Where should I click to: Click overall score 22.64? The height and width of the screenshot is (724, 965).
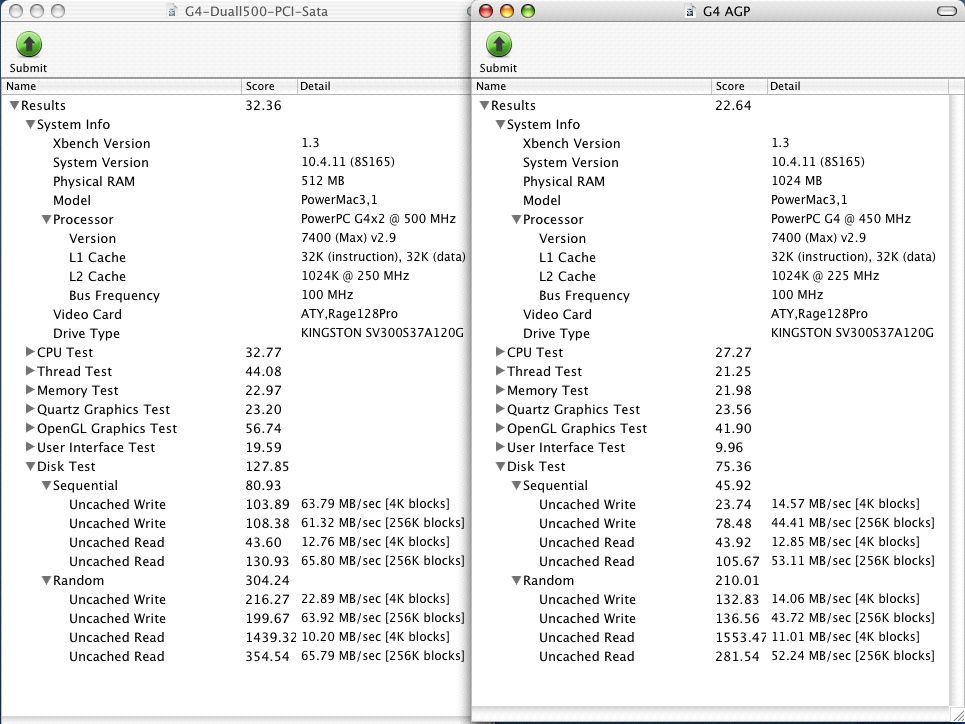(x=734, y=106)
